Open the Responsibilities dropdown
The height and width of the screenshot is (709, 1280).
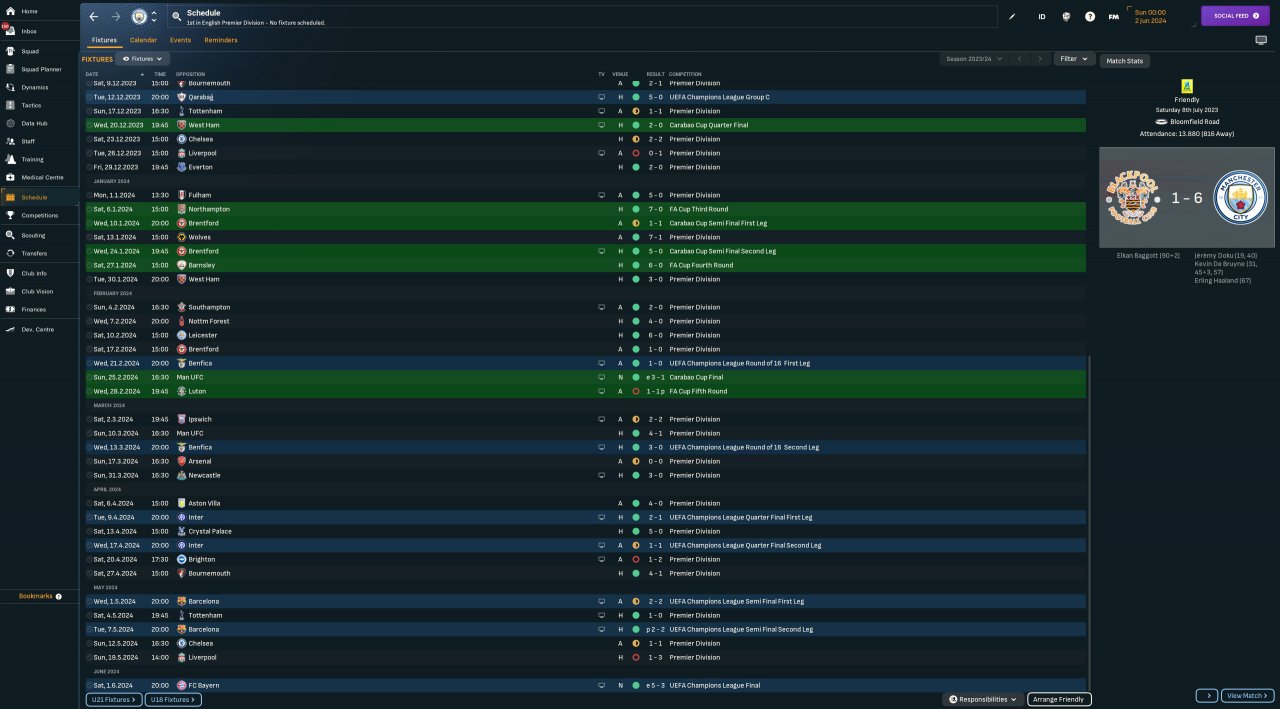tap(983, 699)
